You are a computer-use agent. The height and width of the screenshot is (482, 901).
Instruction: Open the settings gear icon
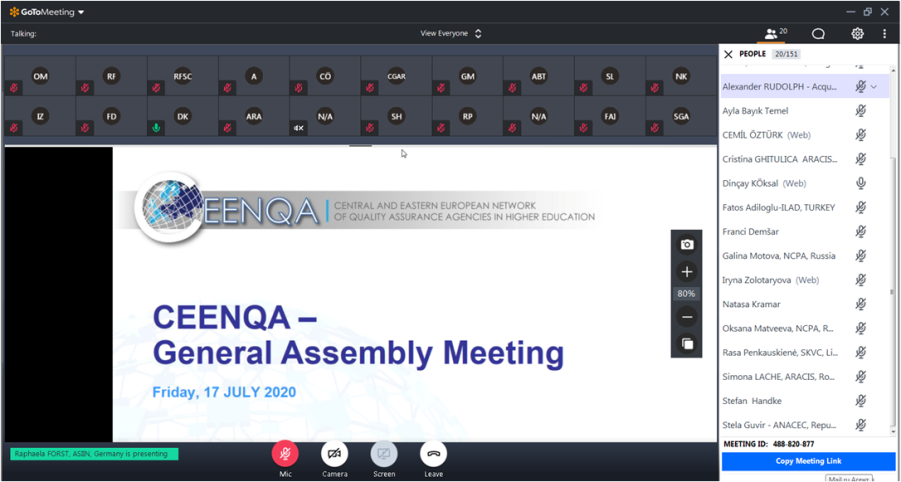pyautogui.click(x=857, y=34)
